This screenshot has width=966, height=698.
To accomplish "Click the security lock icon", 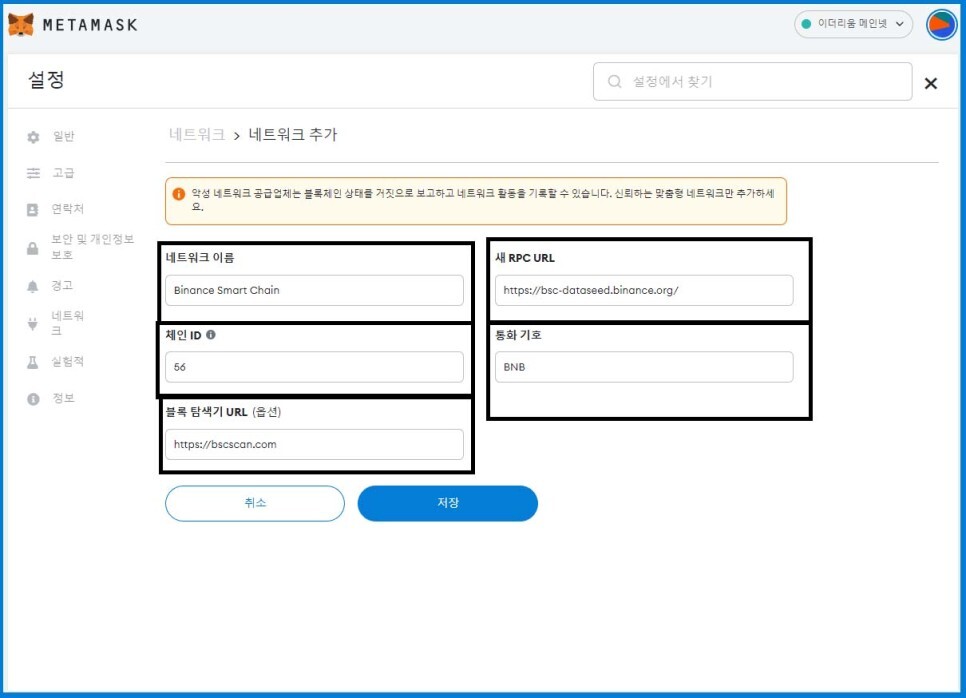I will (33, 248).
